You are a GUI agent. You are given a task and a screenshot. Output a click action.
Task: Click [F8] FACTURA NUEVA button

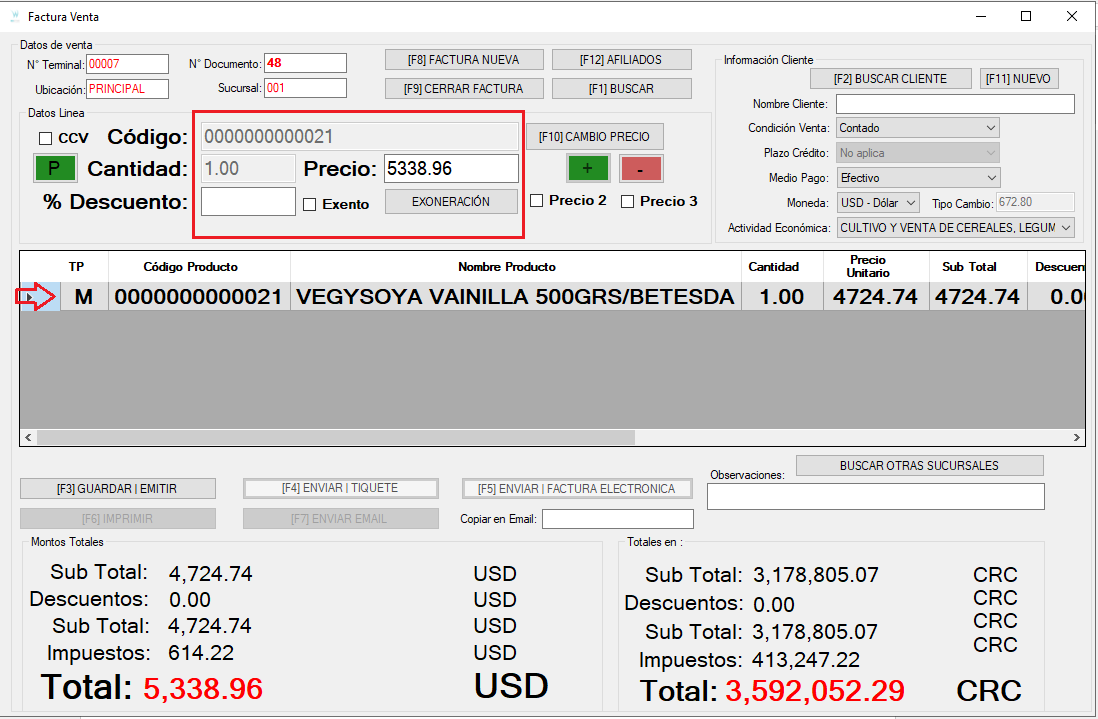click(x=464, y=60)
